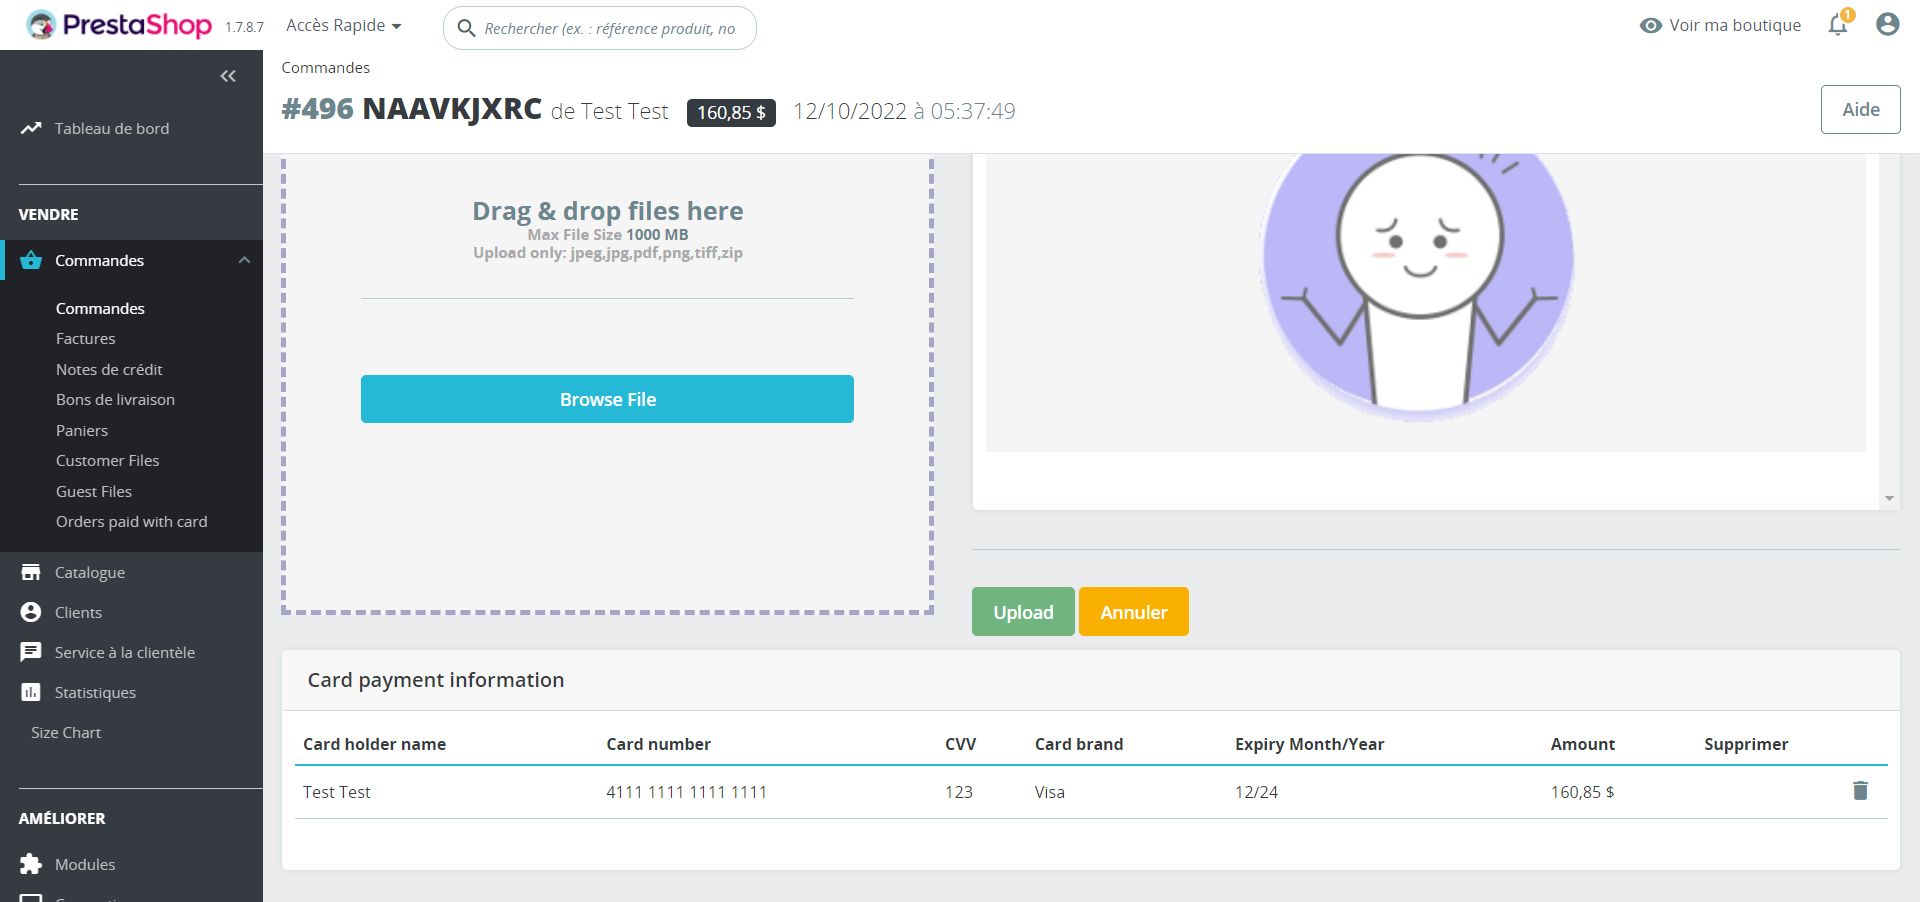Delete Test Test card payment row
The image size is (1920, 902).
click(1860, 791)
